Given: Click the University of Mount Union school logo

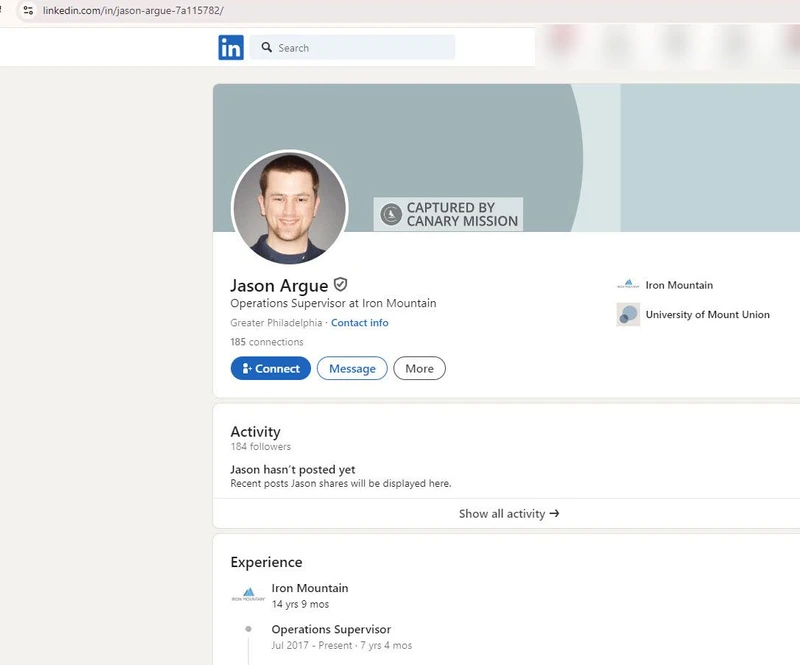Looking at the screenshot, I should tap(627, 314).
